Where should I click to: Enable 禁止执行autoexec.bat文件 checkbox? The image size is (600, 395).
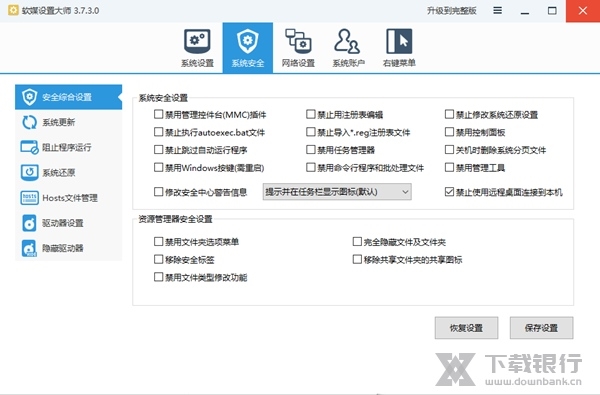(158, 132)
